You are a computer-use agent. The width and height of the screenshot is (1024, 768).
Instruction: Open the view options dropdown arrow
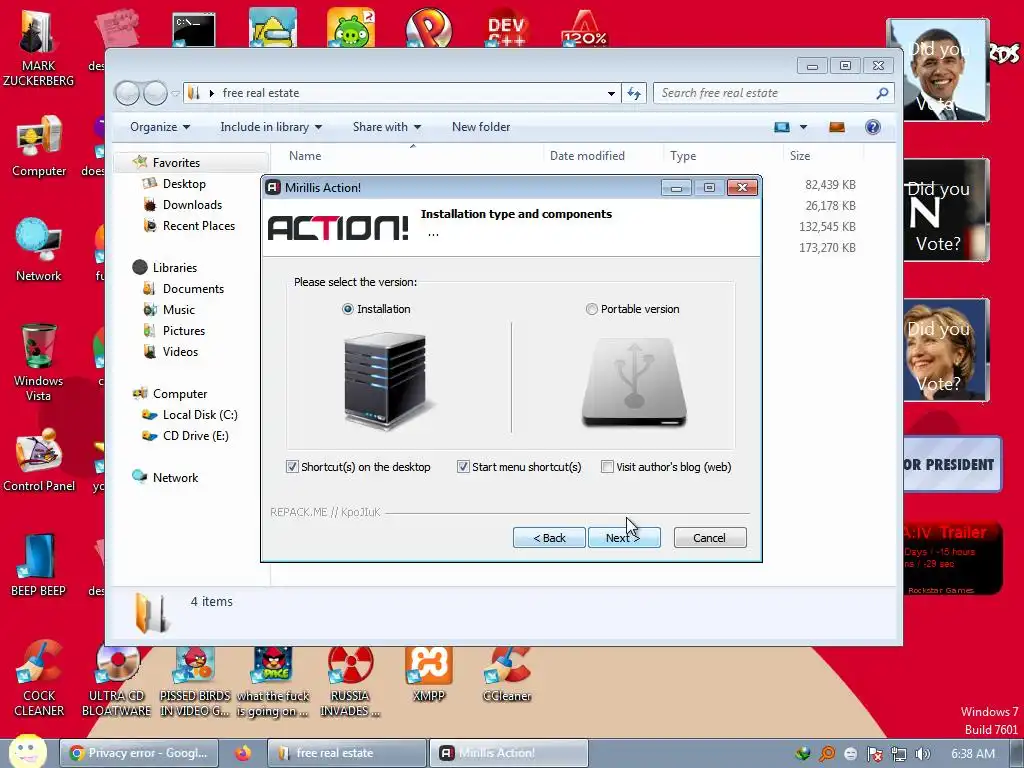[803, 127]
